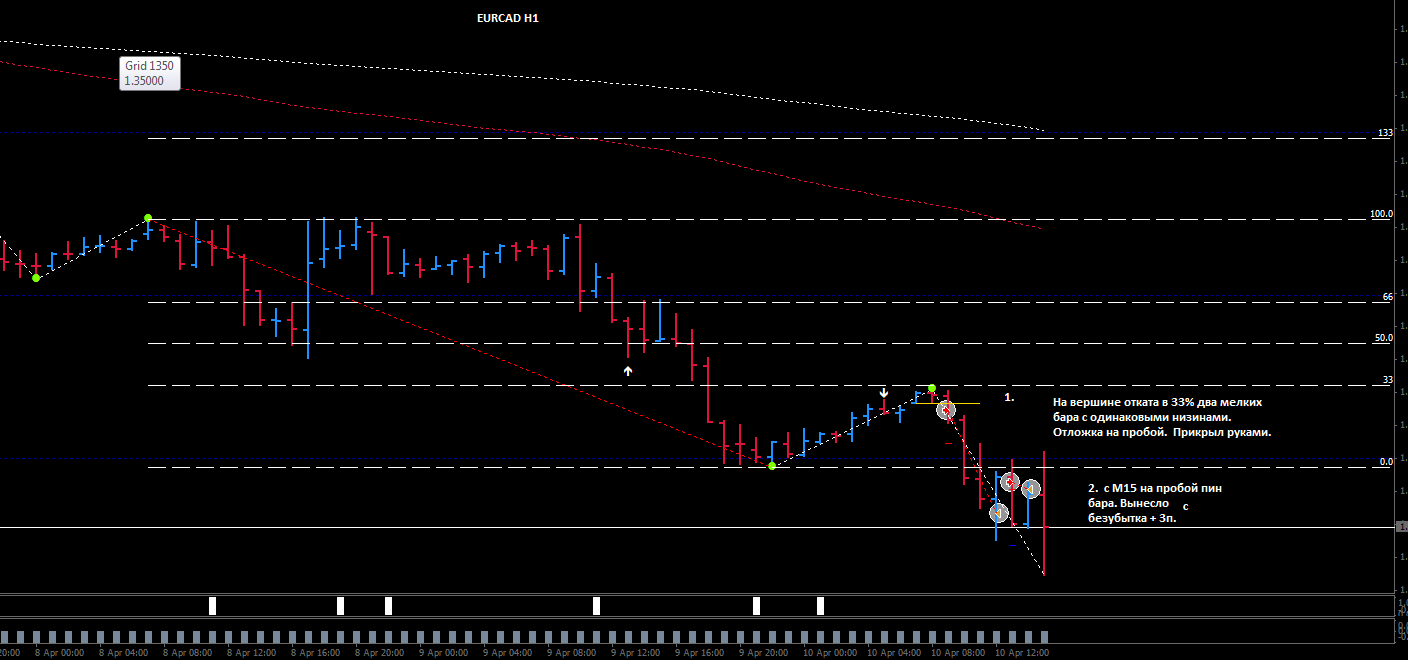Screen dimensions: 1408x660
Task: Click the '9 Apr 08:00' time axis label
Action: [x=571, y=652]
